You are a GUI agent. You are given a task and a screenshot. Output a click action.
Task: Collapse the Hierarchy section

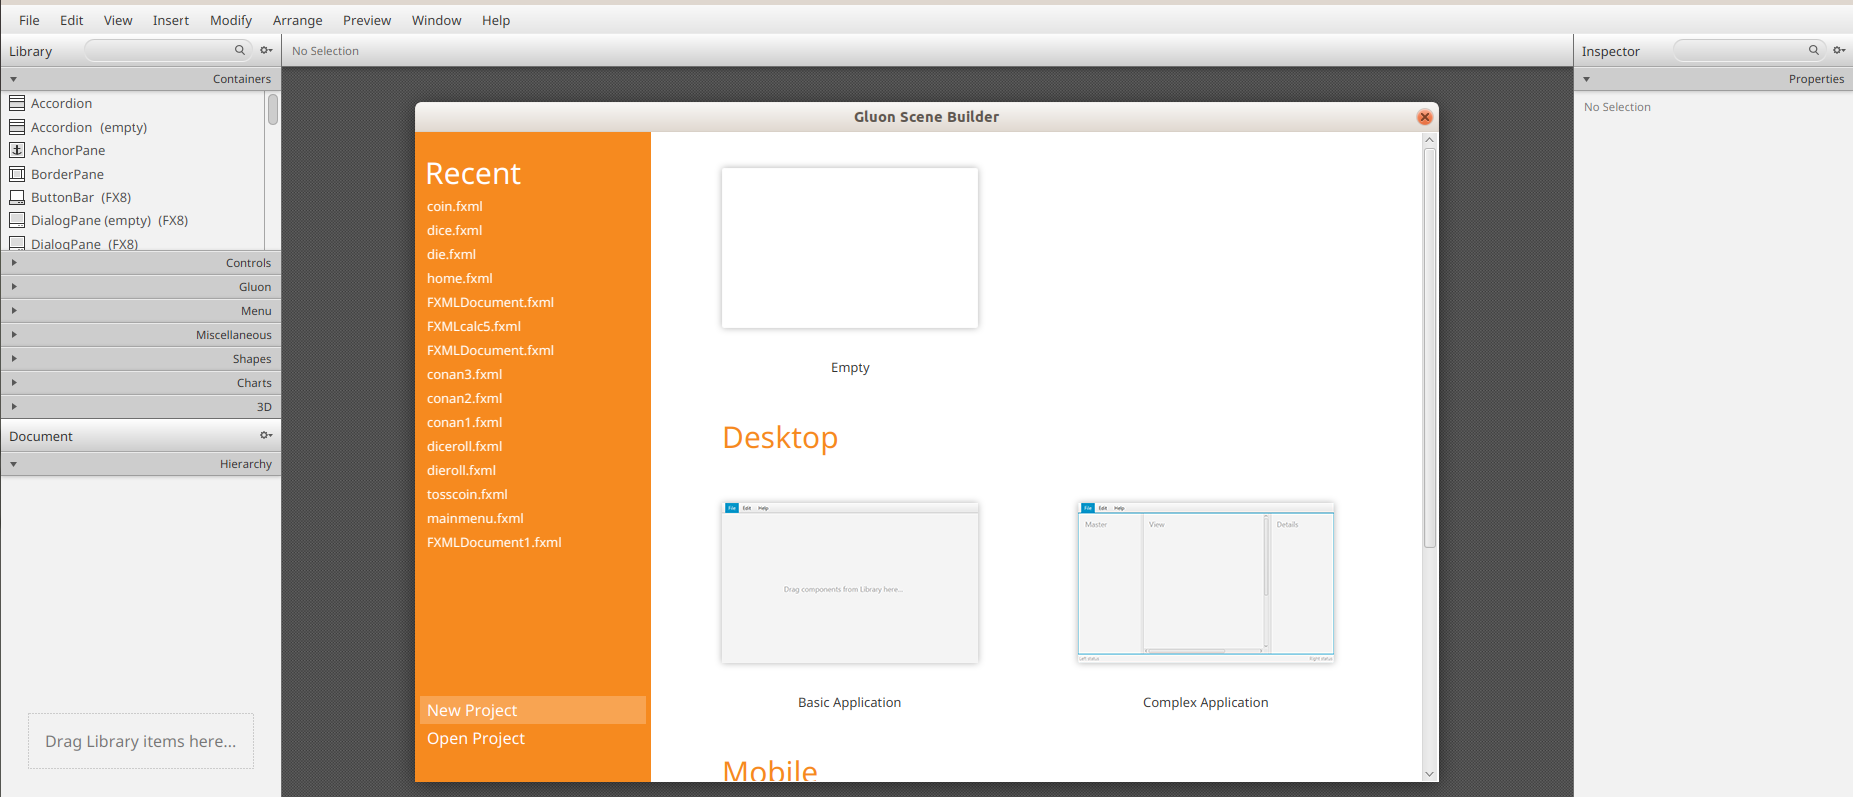140,464
